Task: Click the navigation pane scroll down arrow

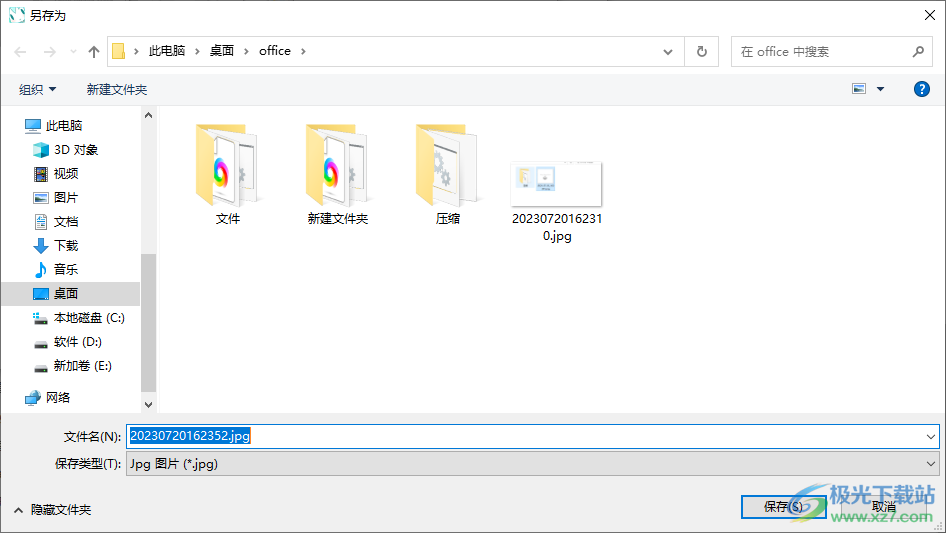Action: [149, 404]
